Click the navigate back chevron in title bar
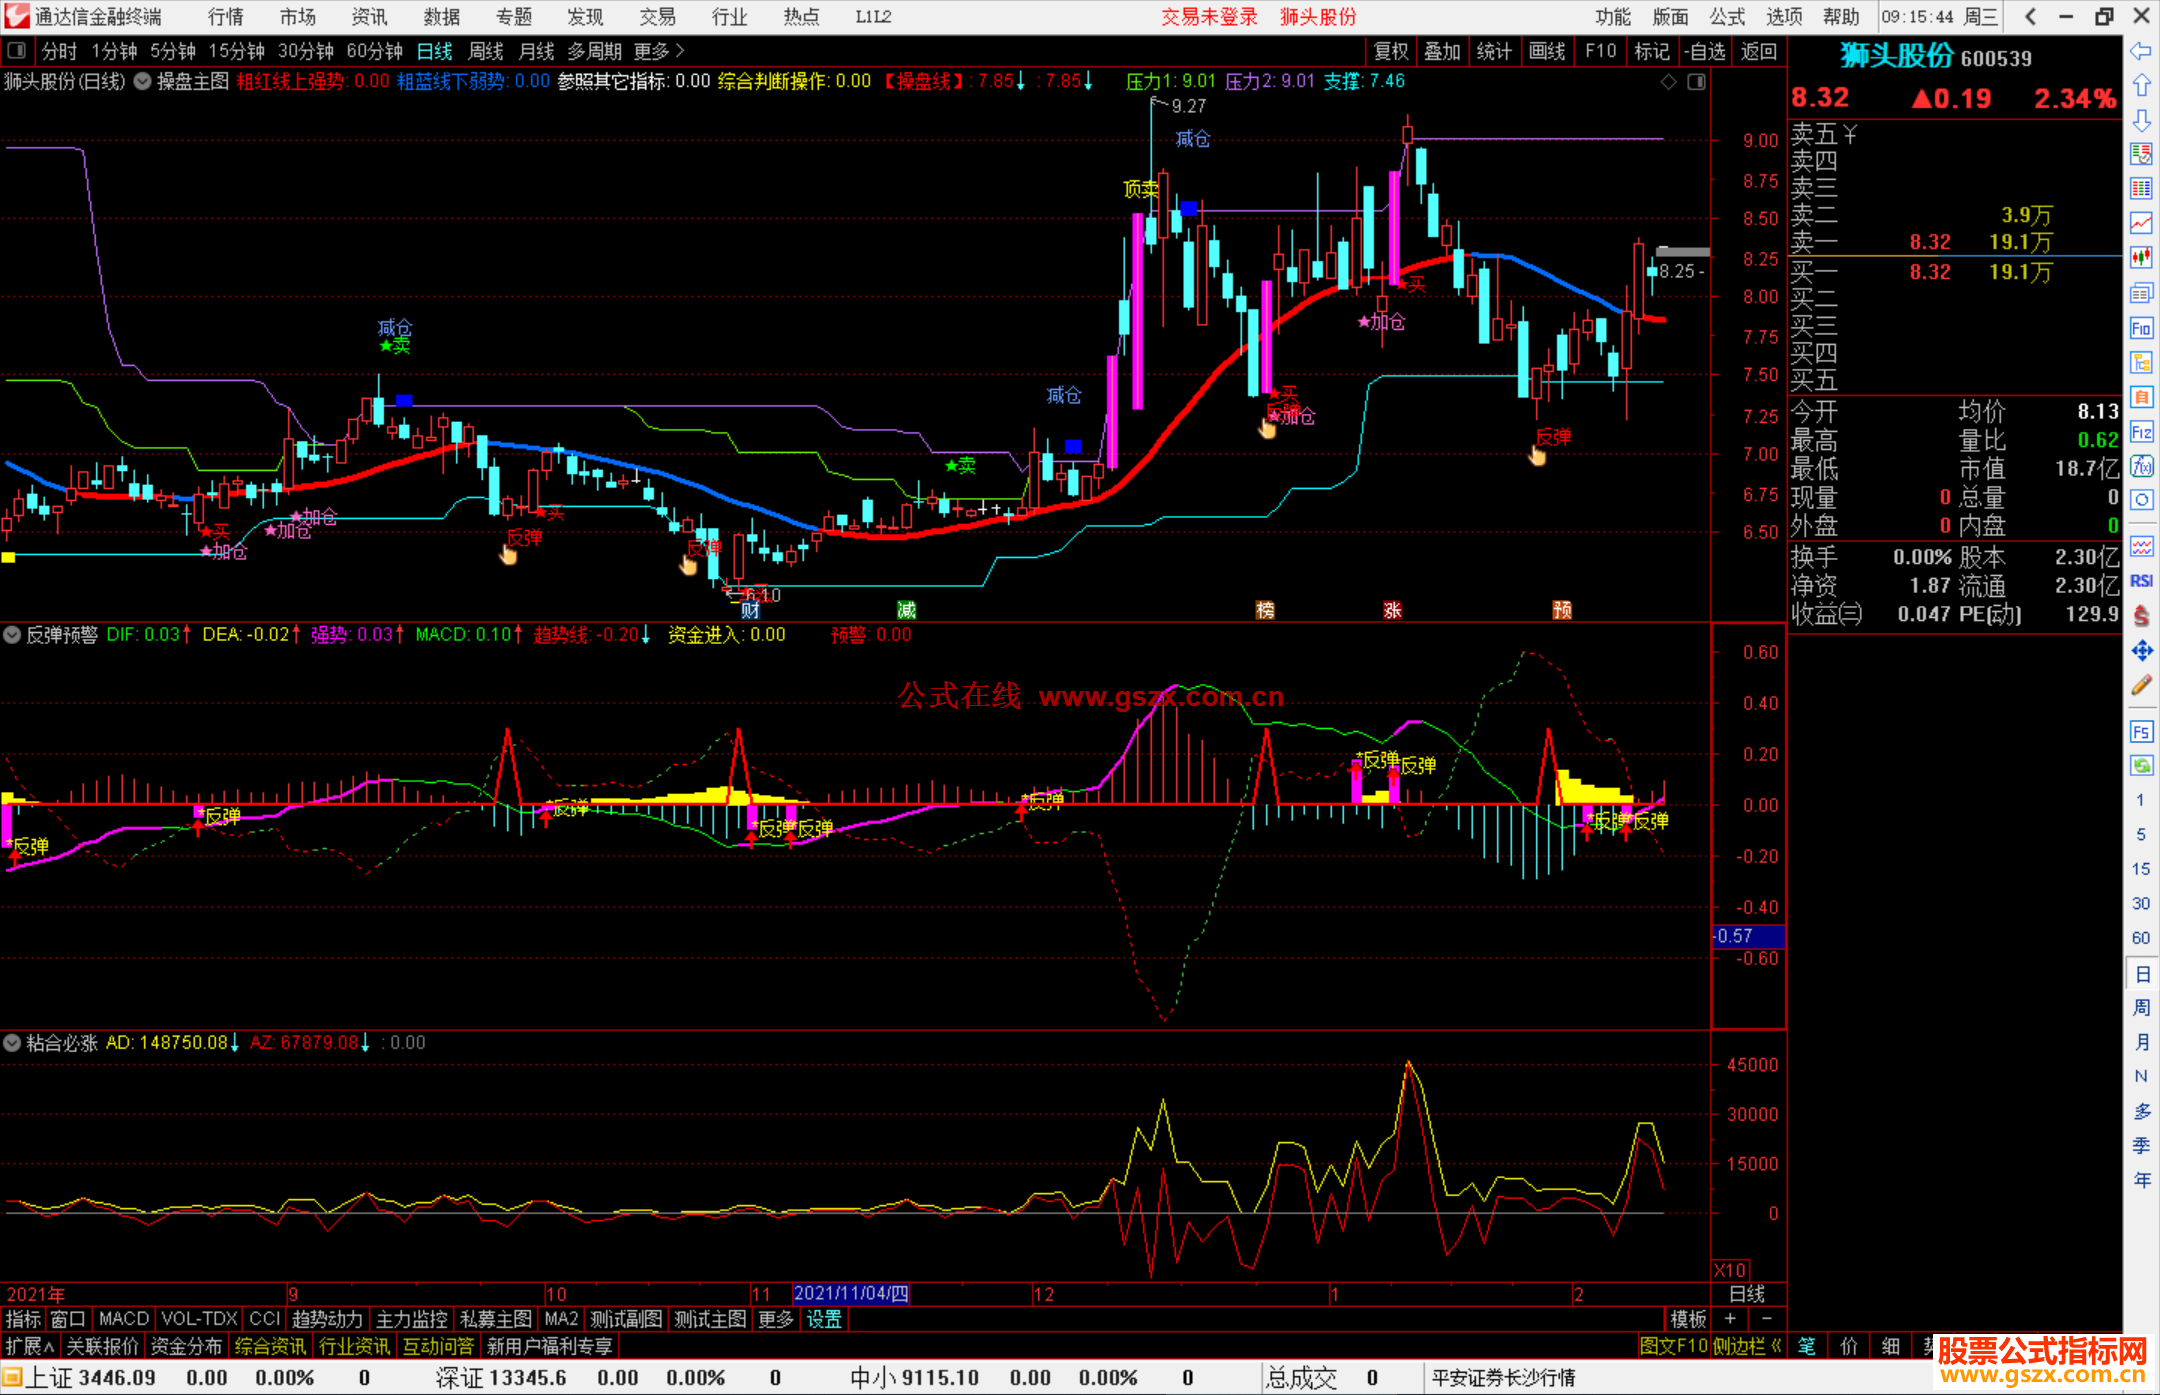The height and width of the screenshot is (1395, 2160). [x=2030, y=16]
